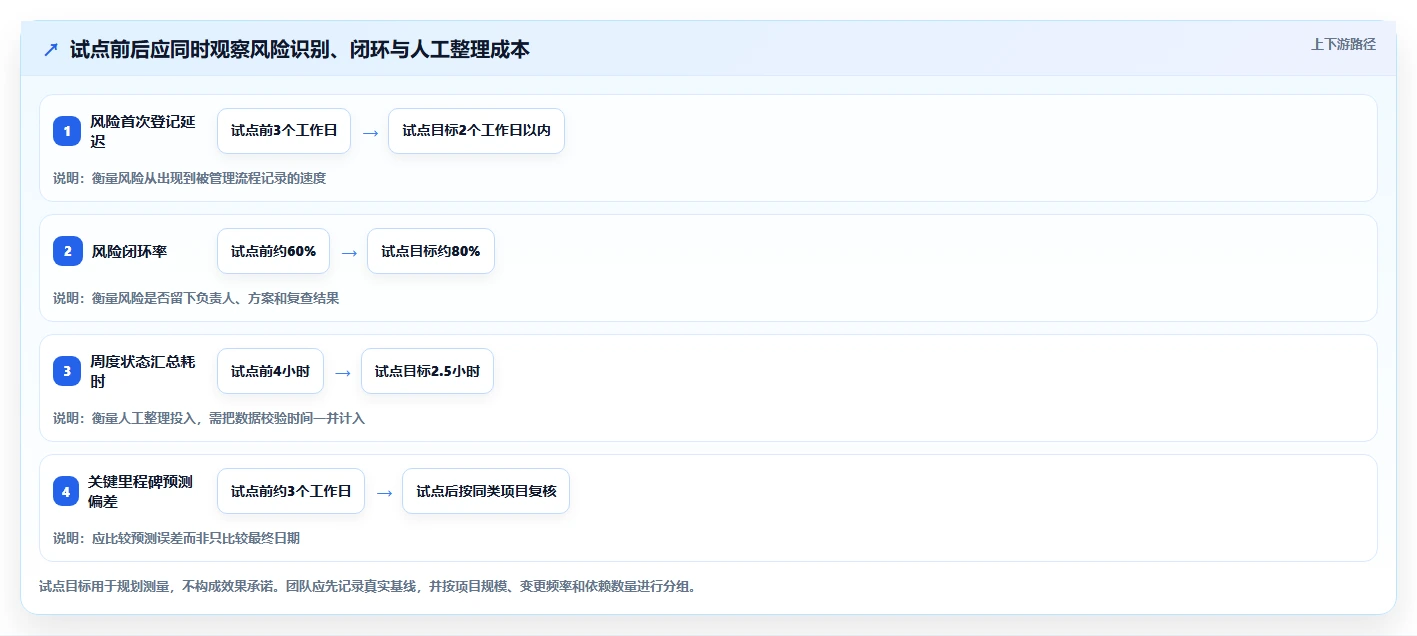Click the number 3 badge for 周度状态汇总耗时
This screenshot has height=636, width=1417.
pyautogui.click(x=67, y=371)
